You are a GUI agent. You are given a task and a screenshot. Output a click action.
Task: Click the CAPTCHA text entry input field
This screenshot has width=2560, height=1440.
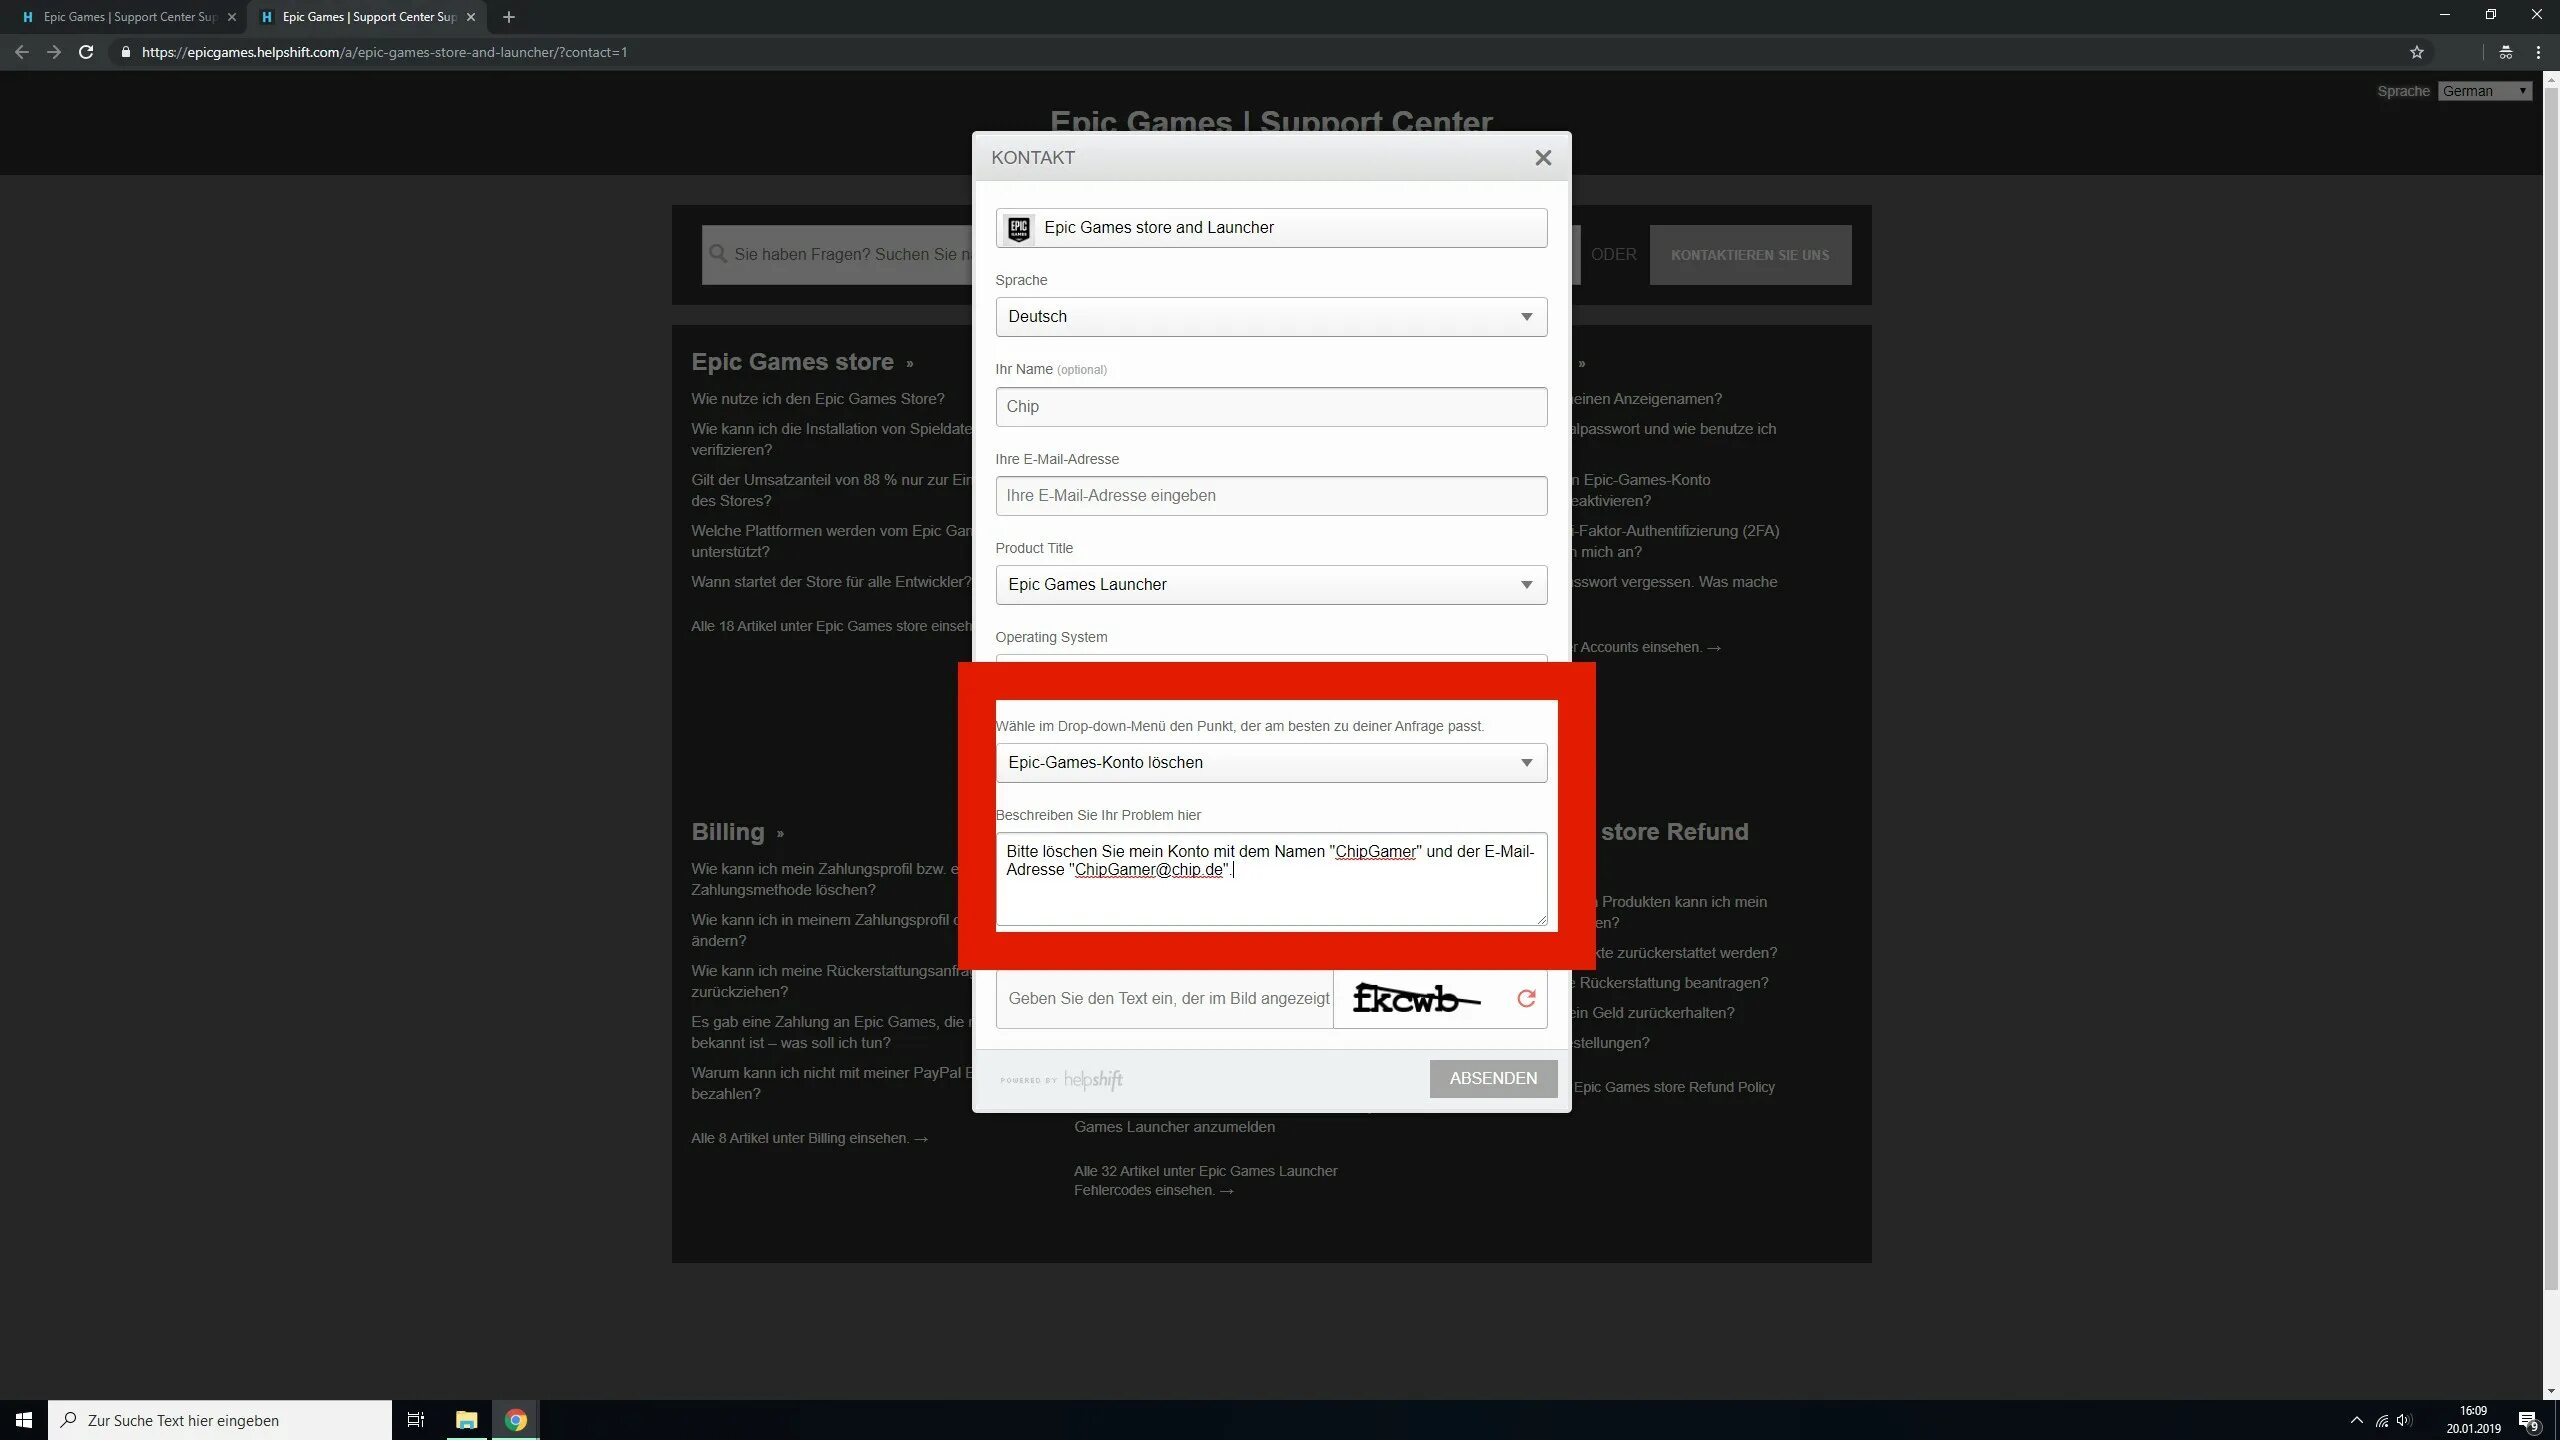tap(1160, 997)
